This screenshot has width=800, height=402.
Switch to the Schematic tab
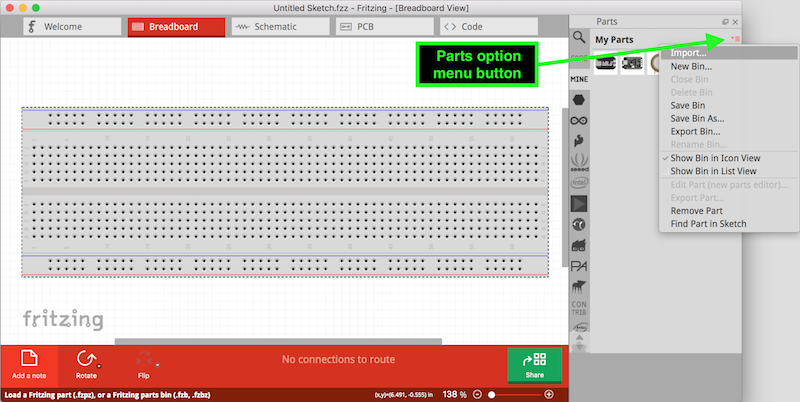pyautogui.click(x=281, y=27)
